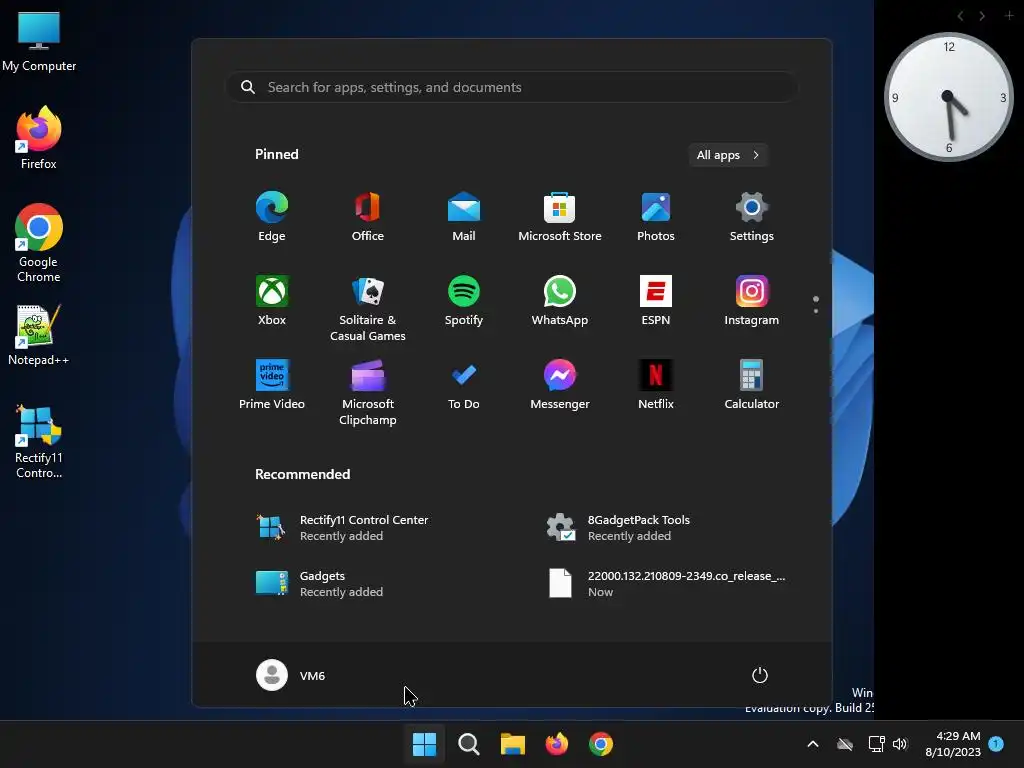Open Solitaire & Casual Games
Screen dimensions: 1024x768
tap(368, 309)
